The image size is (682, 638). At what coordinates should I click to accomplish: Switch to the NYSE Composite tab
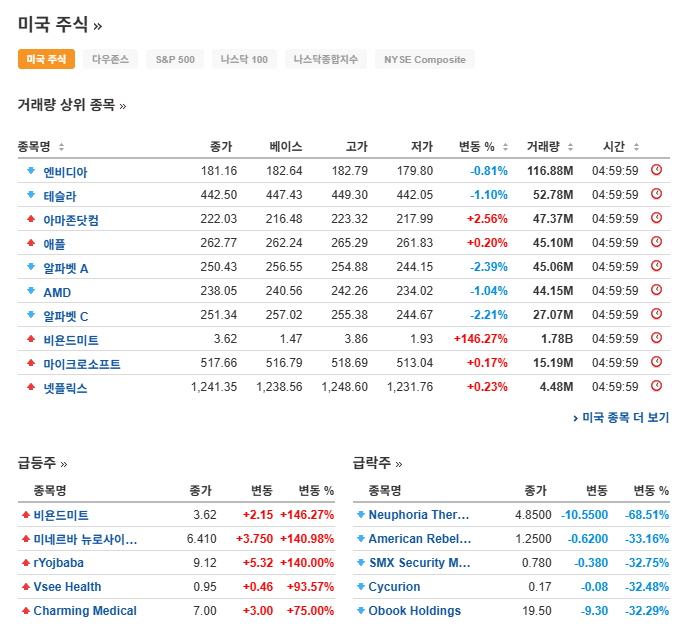click(425, 59)
